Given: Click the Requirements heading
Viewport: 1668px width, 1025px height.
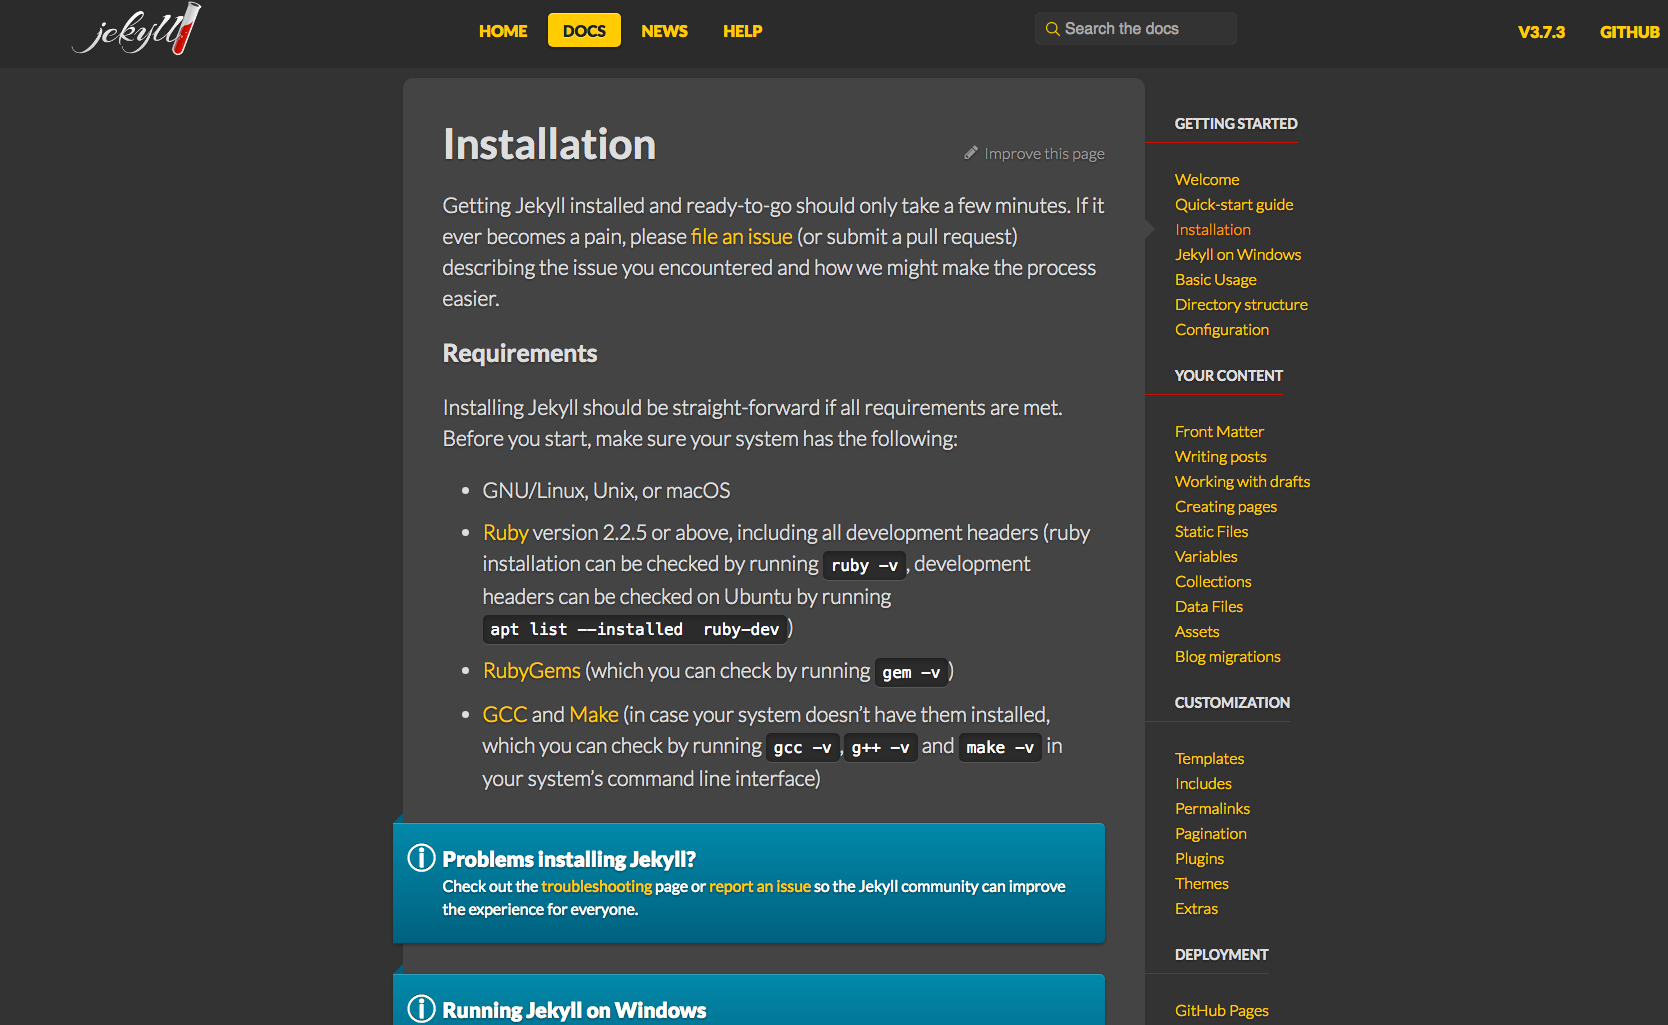Looking at the screenshot, I should [519, 354].
